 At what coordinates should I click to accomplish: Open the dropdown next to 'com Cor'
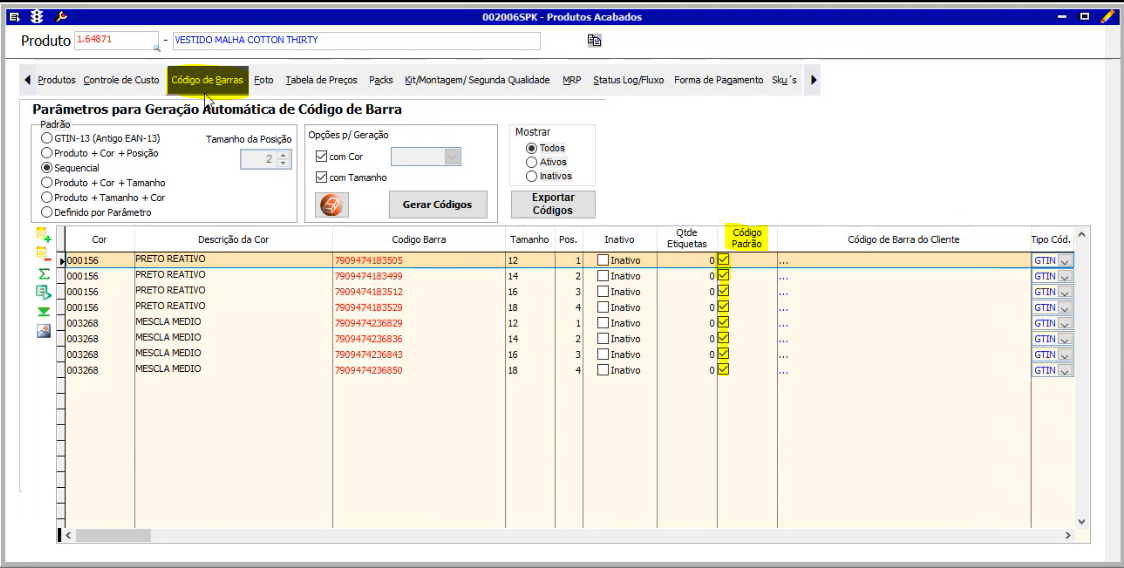pyautogui.click(x=452, y=156)
